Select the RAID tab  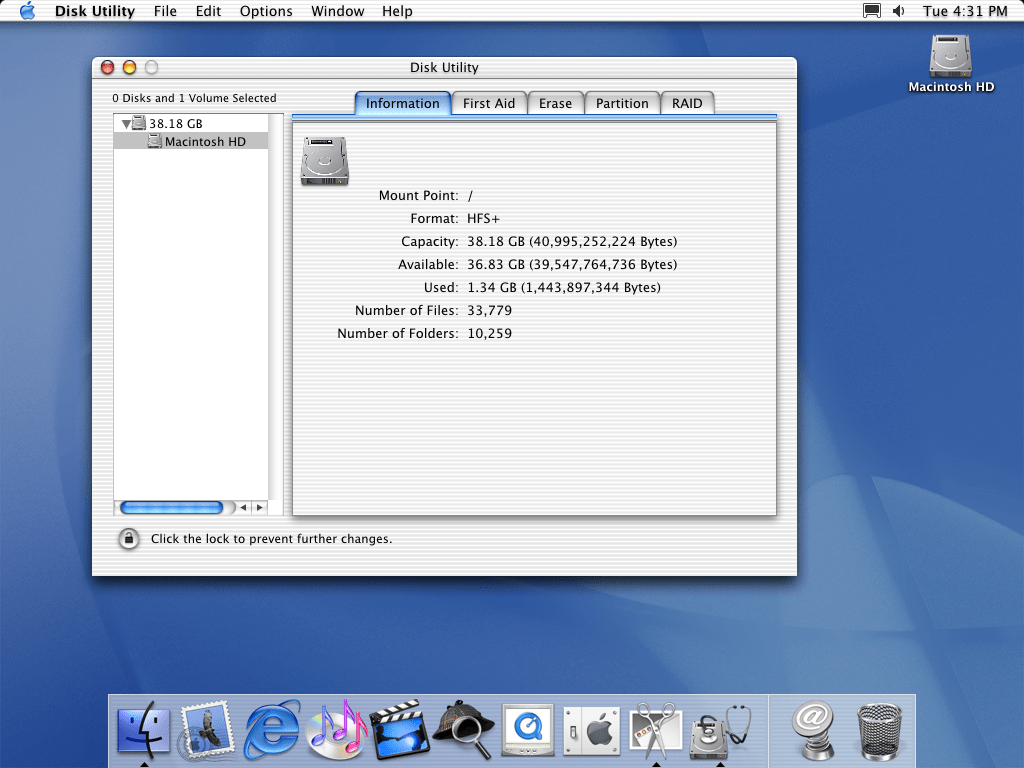point(687,103)
